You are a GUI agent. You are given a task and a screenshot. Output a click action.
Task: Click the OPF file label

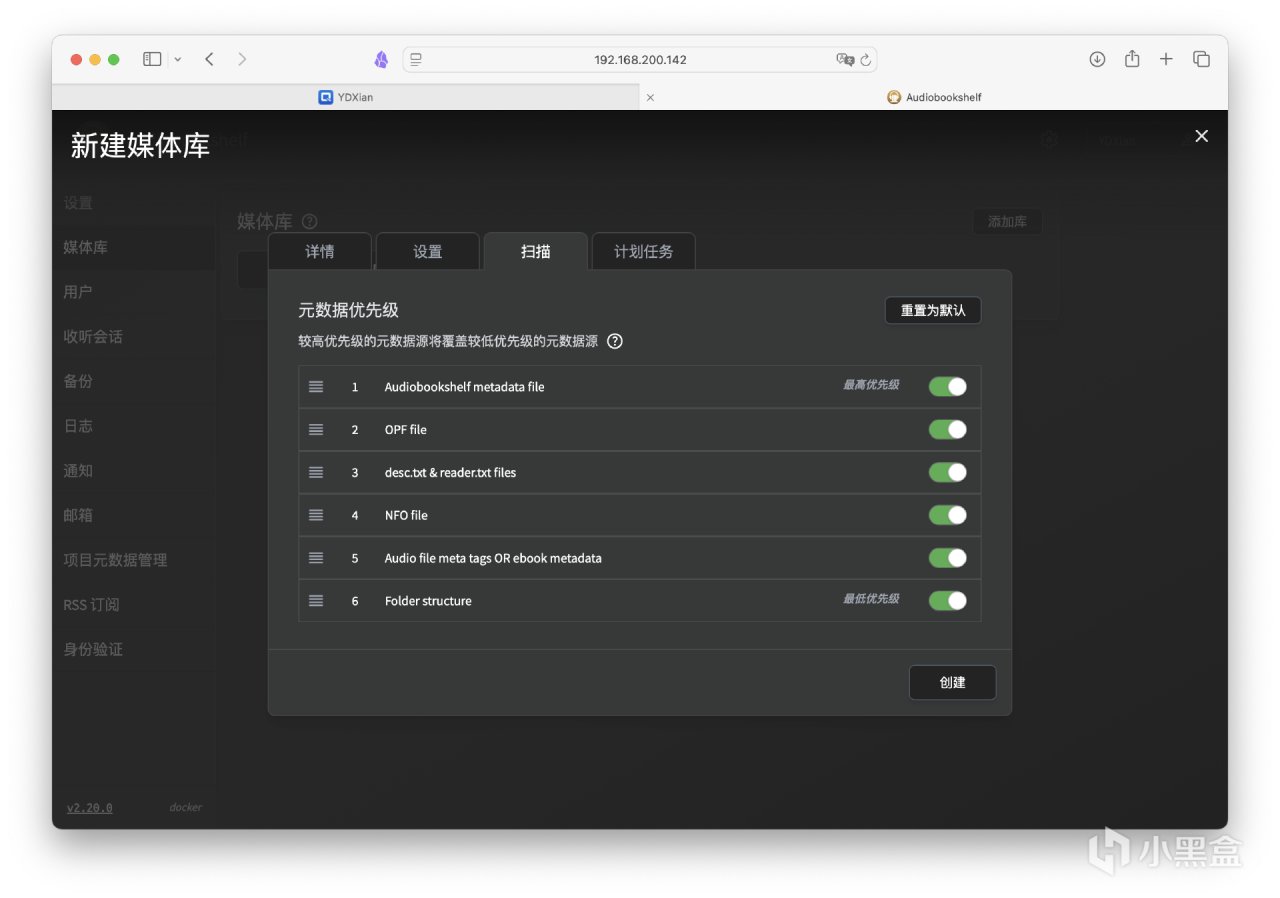(406, 430)
